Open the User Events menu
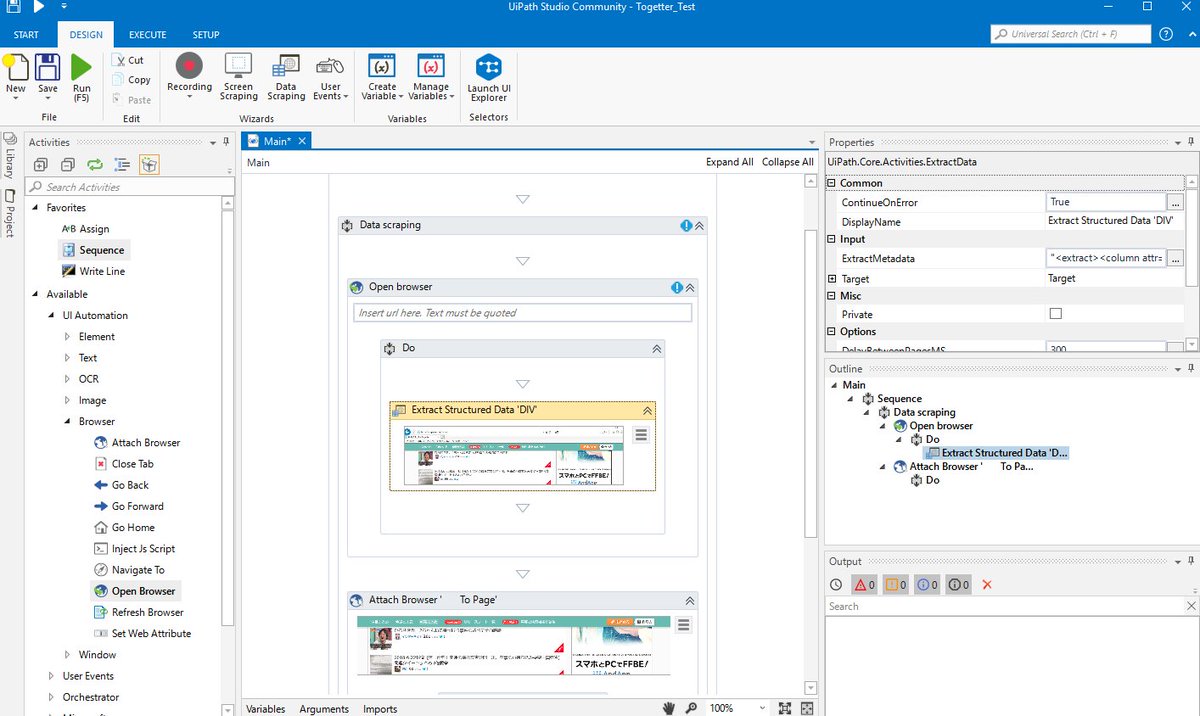Screen dimensions: 1200x716 (330, 77)
